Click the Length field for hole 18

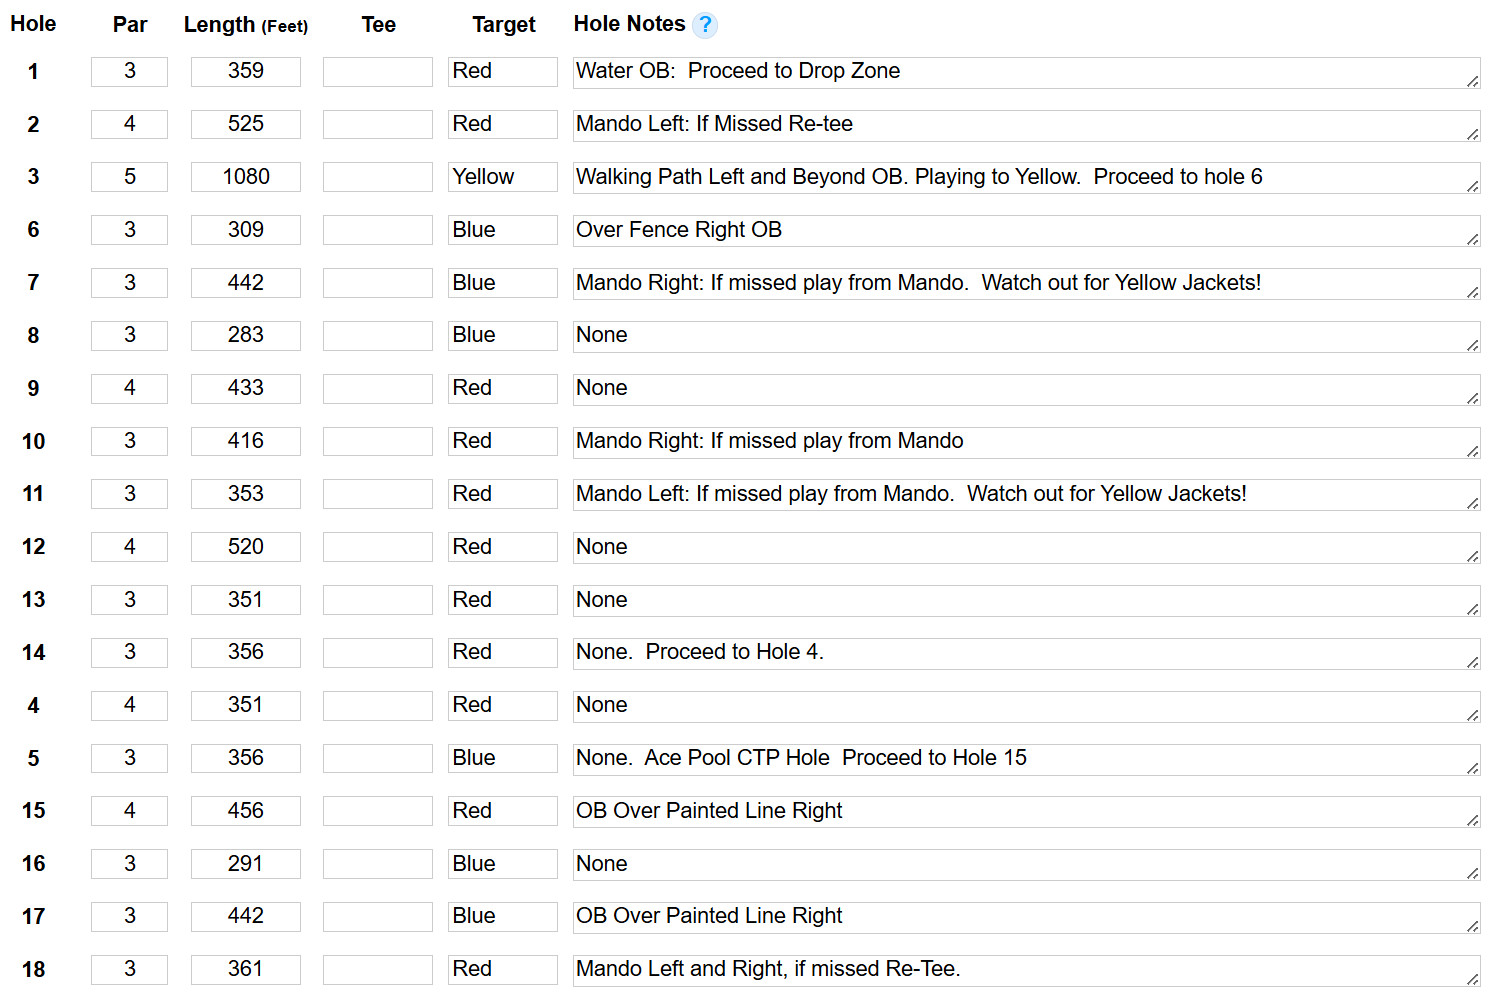pyautogui.click(x=246, y=969)
